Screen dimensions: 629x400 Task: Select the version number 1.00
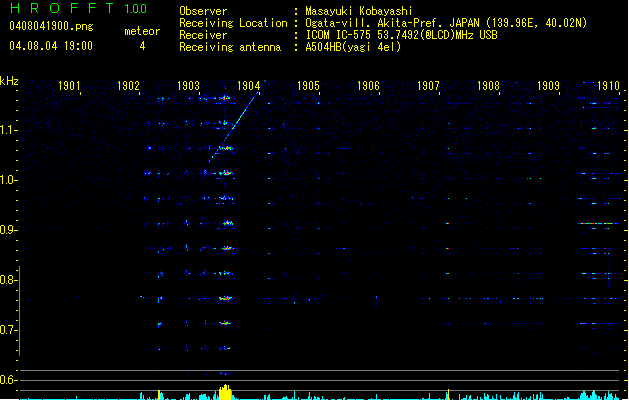tap(135, 9)
